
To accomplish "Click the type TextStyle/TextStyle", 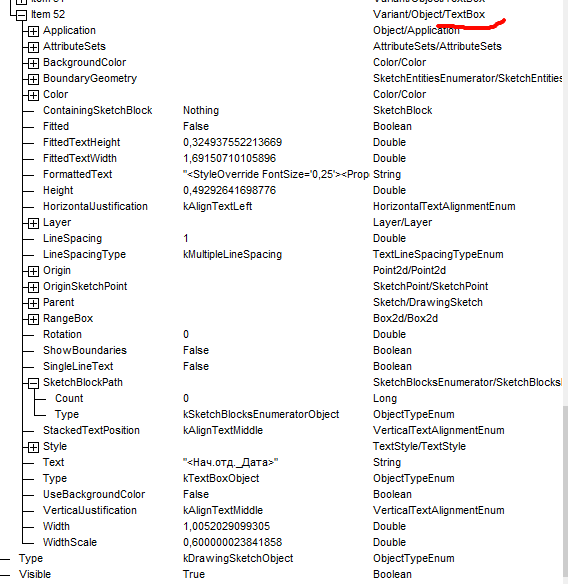I will pos(419,447).
